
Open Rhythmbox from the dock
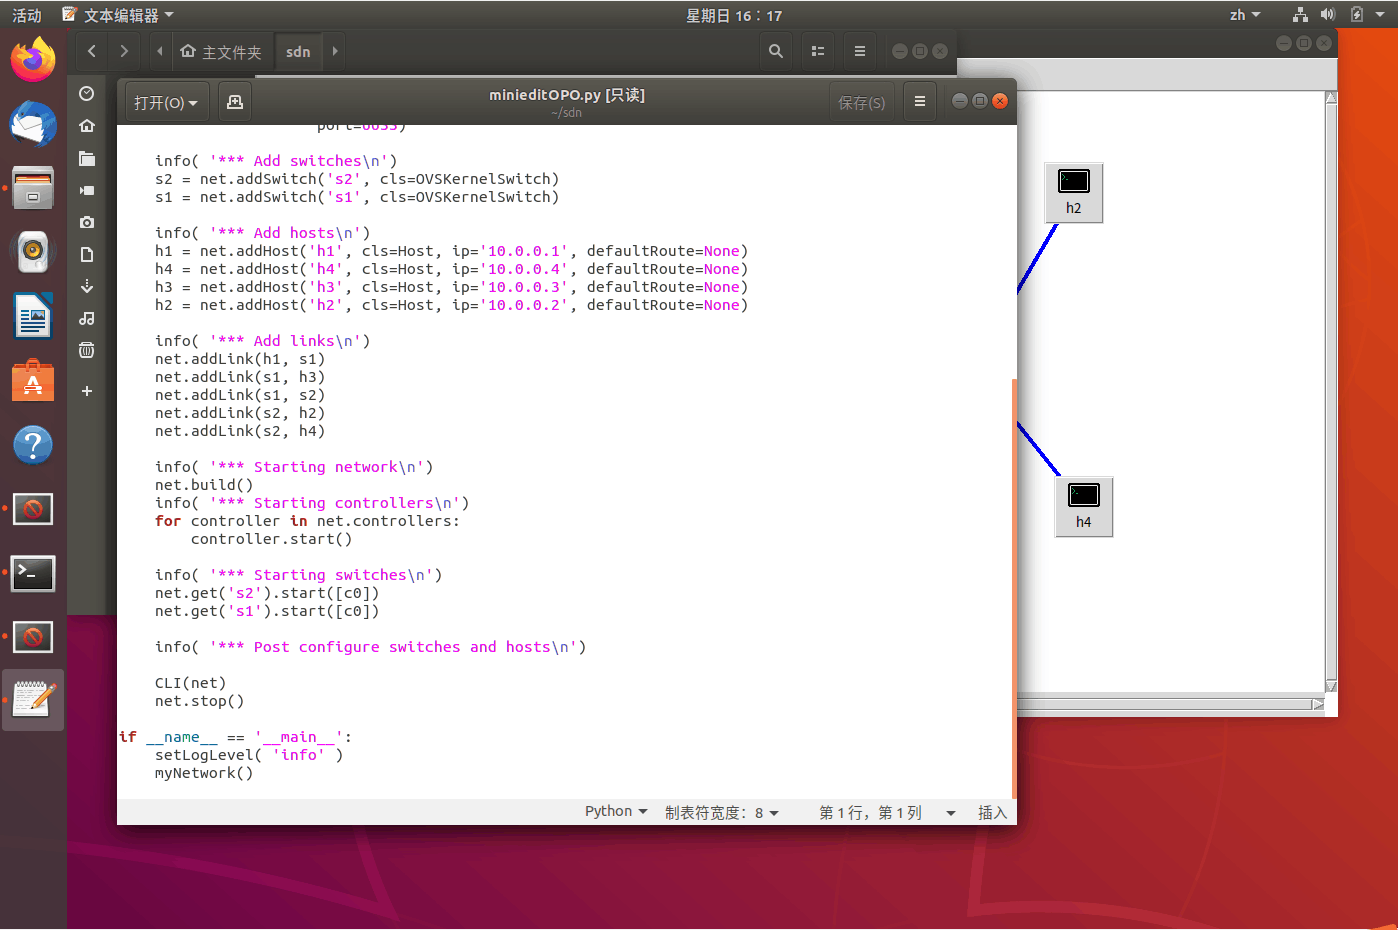coord(33,252)
